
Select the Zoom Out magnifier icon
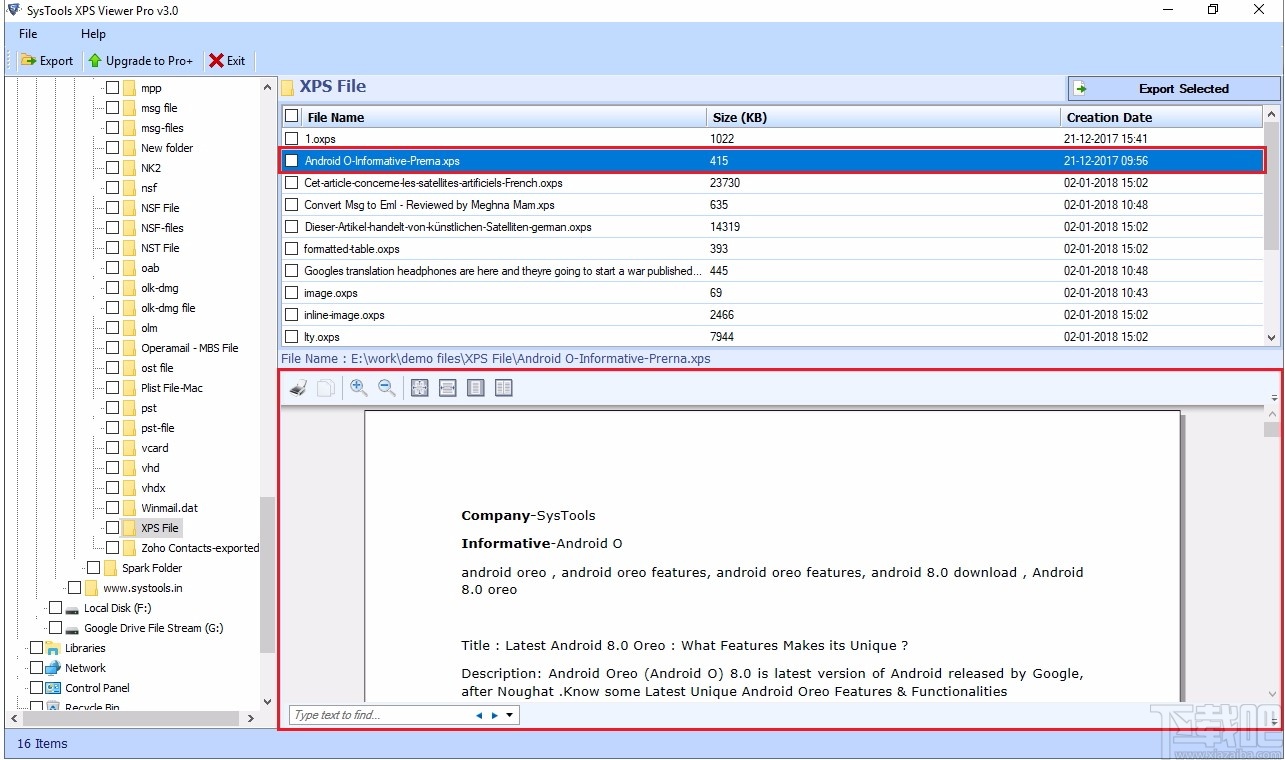tap(387, 387)
